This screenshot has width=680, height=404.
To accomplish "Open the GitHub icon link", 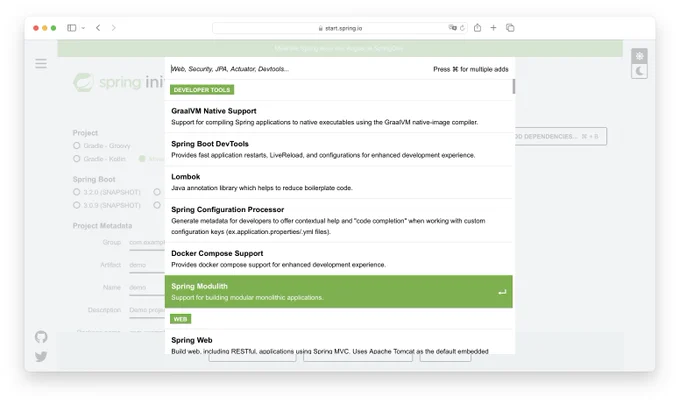I will tap(41, 337).
